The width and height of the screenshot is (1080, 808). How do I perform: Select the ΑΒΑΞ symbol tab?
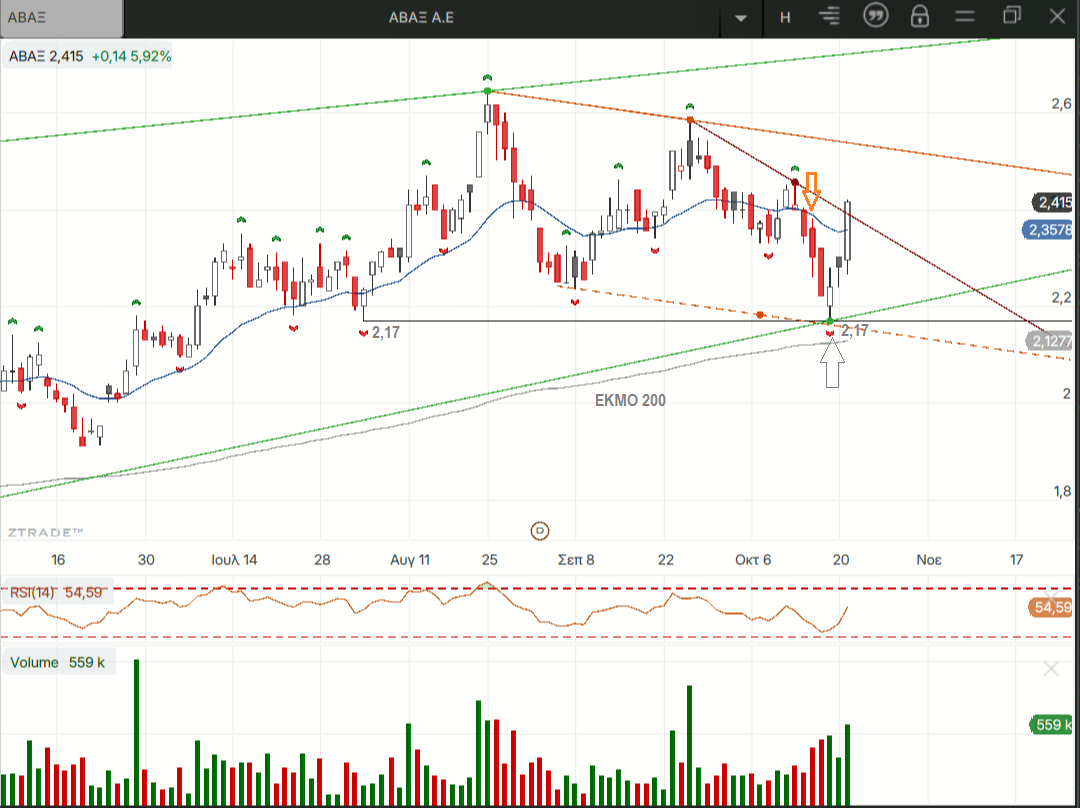pyautogui.click(x=60, y=18)
